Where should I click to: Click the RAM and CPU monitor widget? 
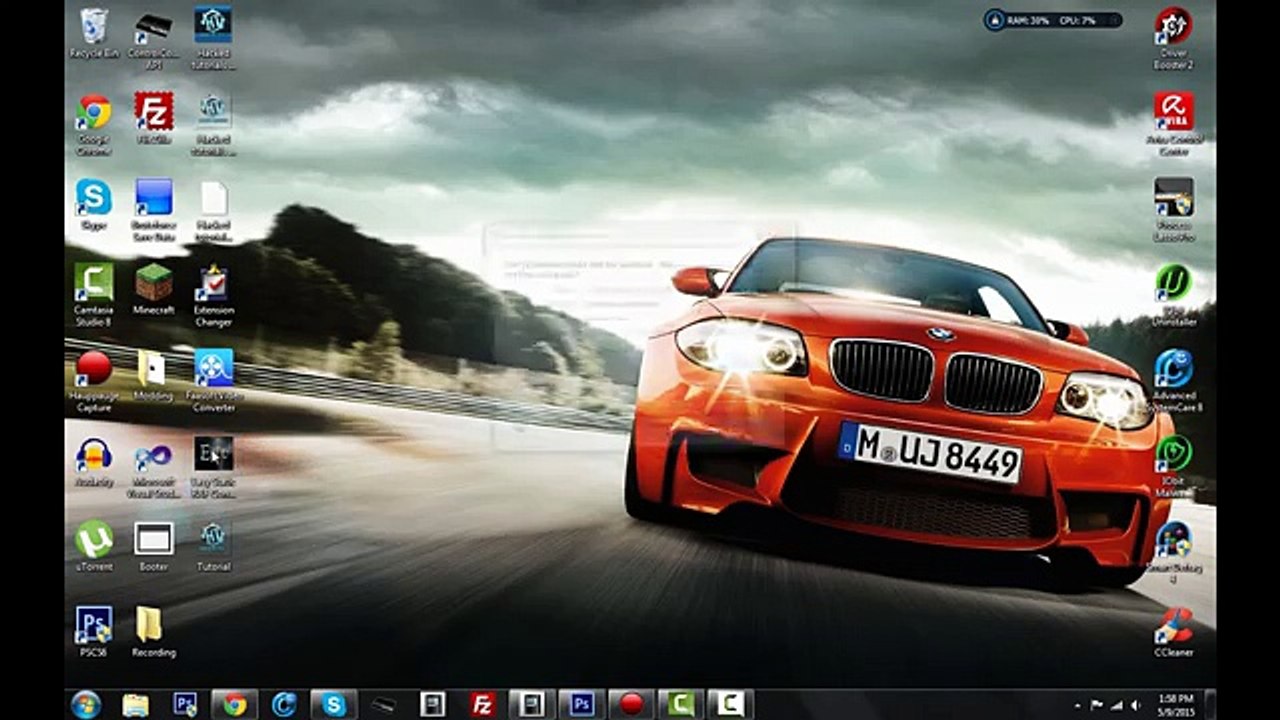(1052, 20)
